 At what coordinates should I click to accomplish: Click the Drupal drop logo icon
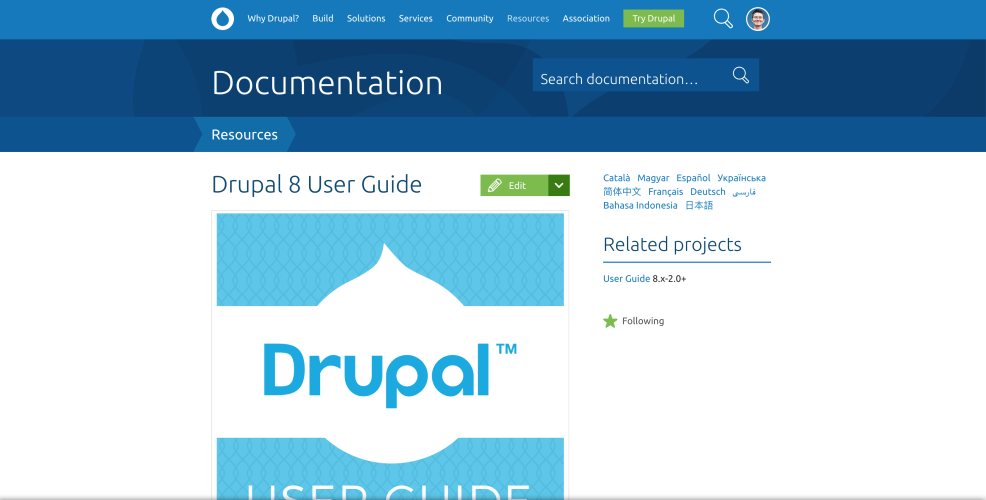pos(222,19)
